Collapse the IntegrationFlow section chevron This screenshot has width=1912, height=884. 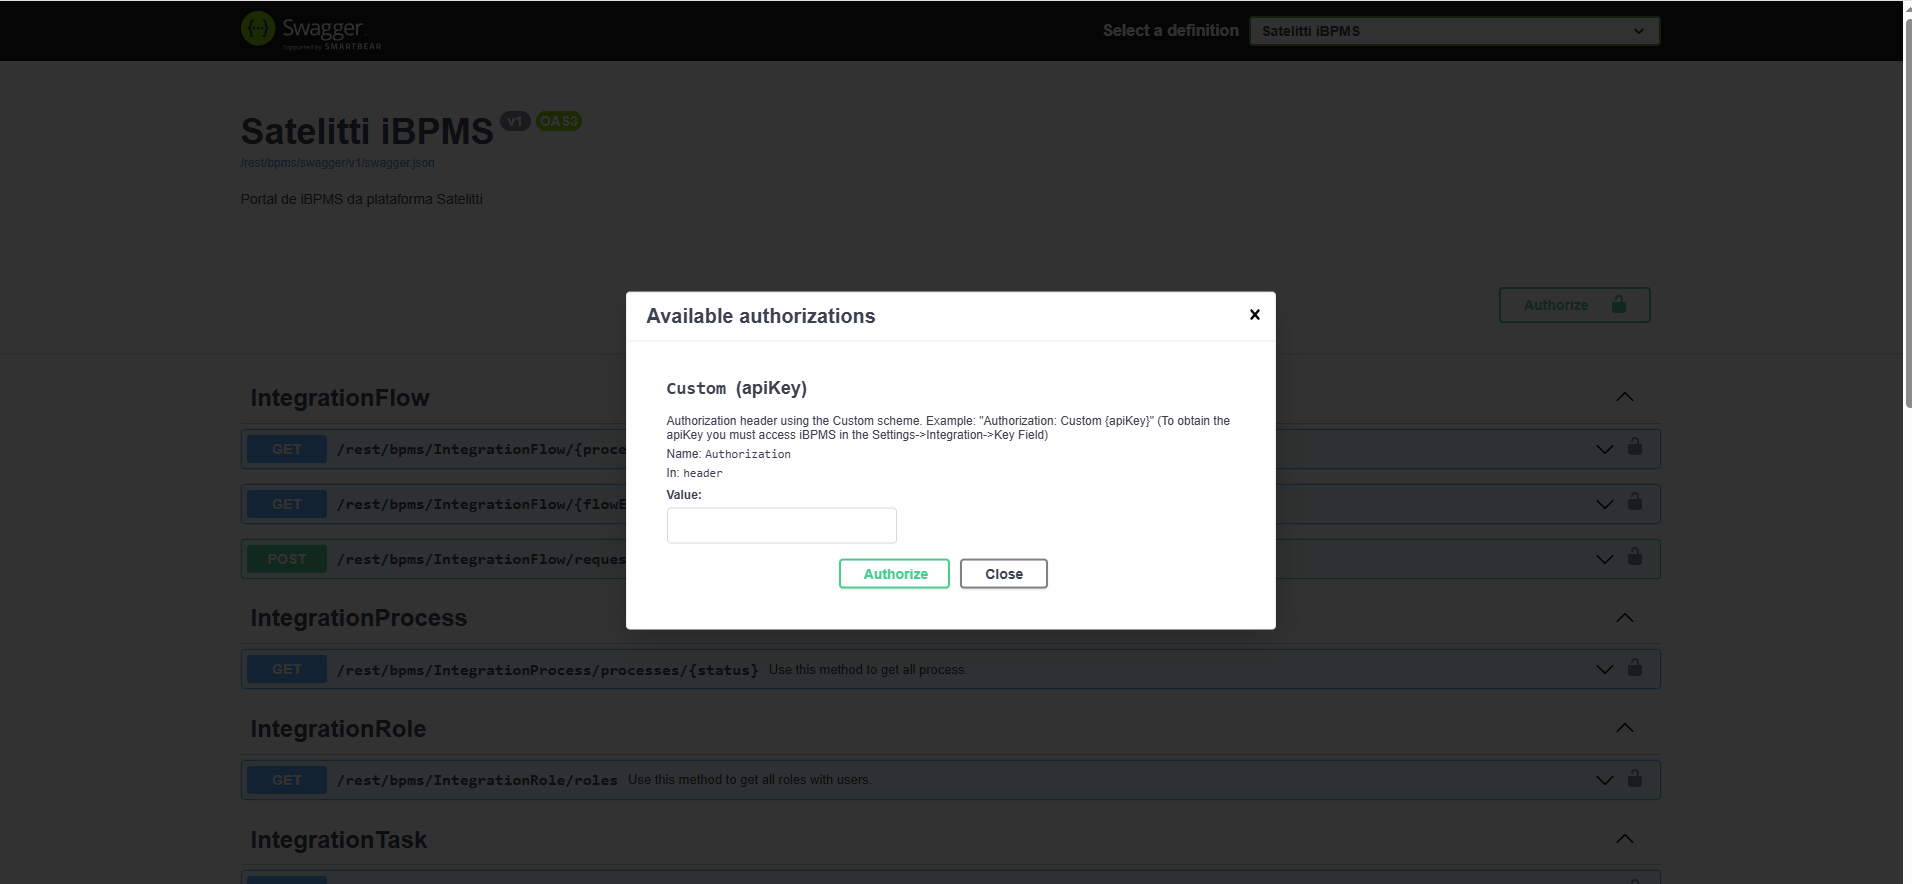[x=1625, y=397]
